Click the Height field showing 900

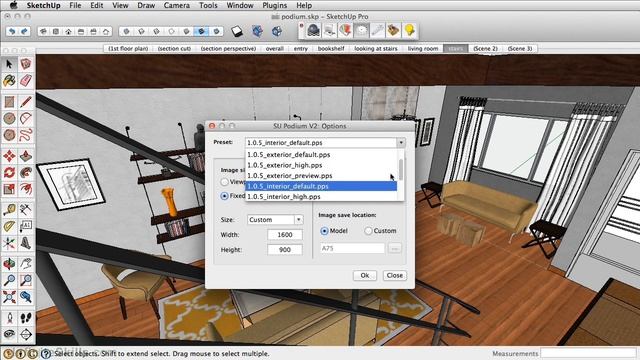point(285,249)
